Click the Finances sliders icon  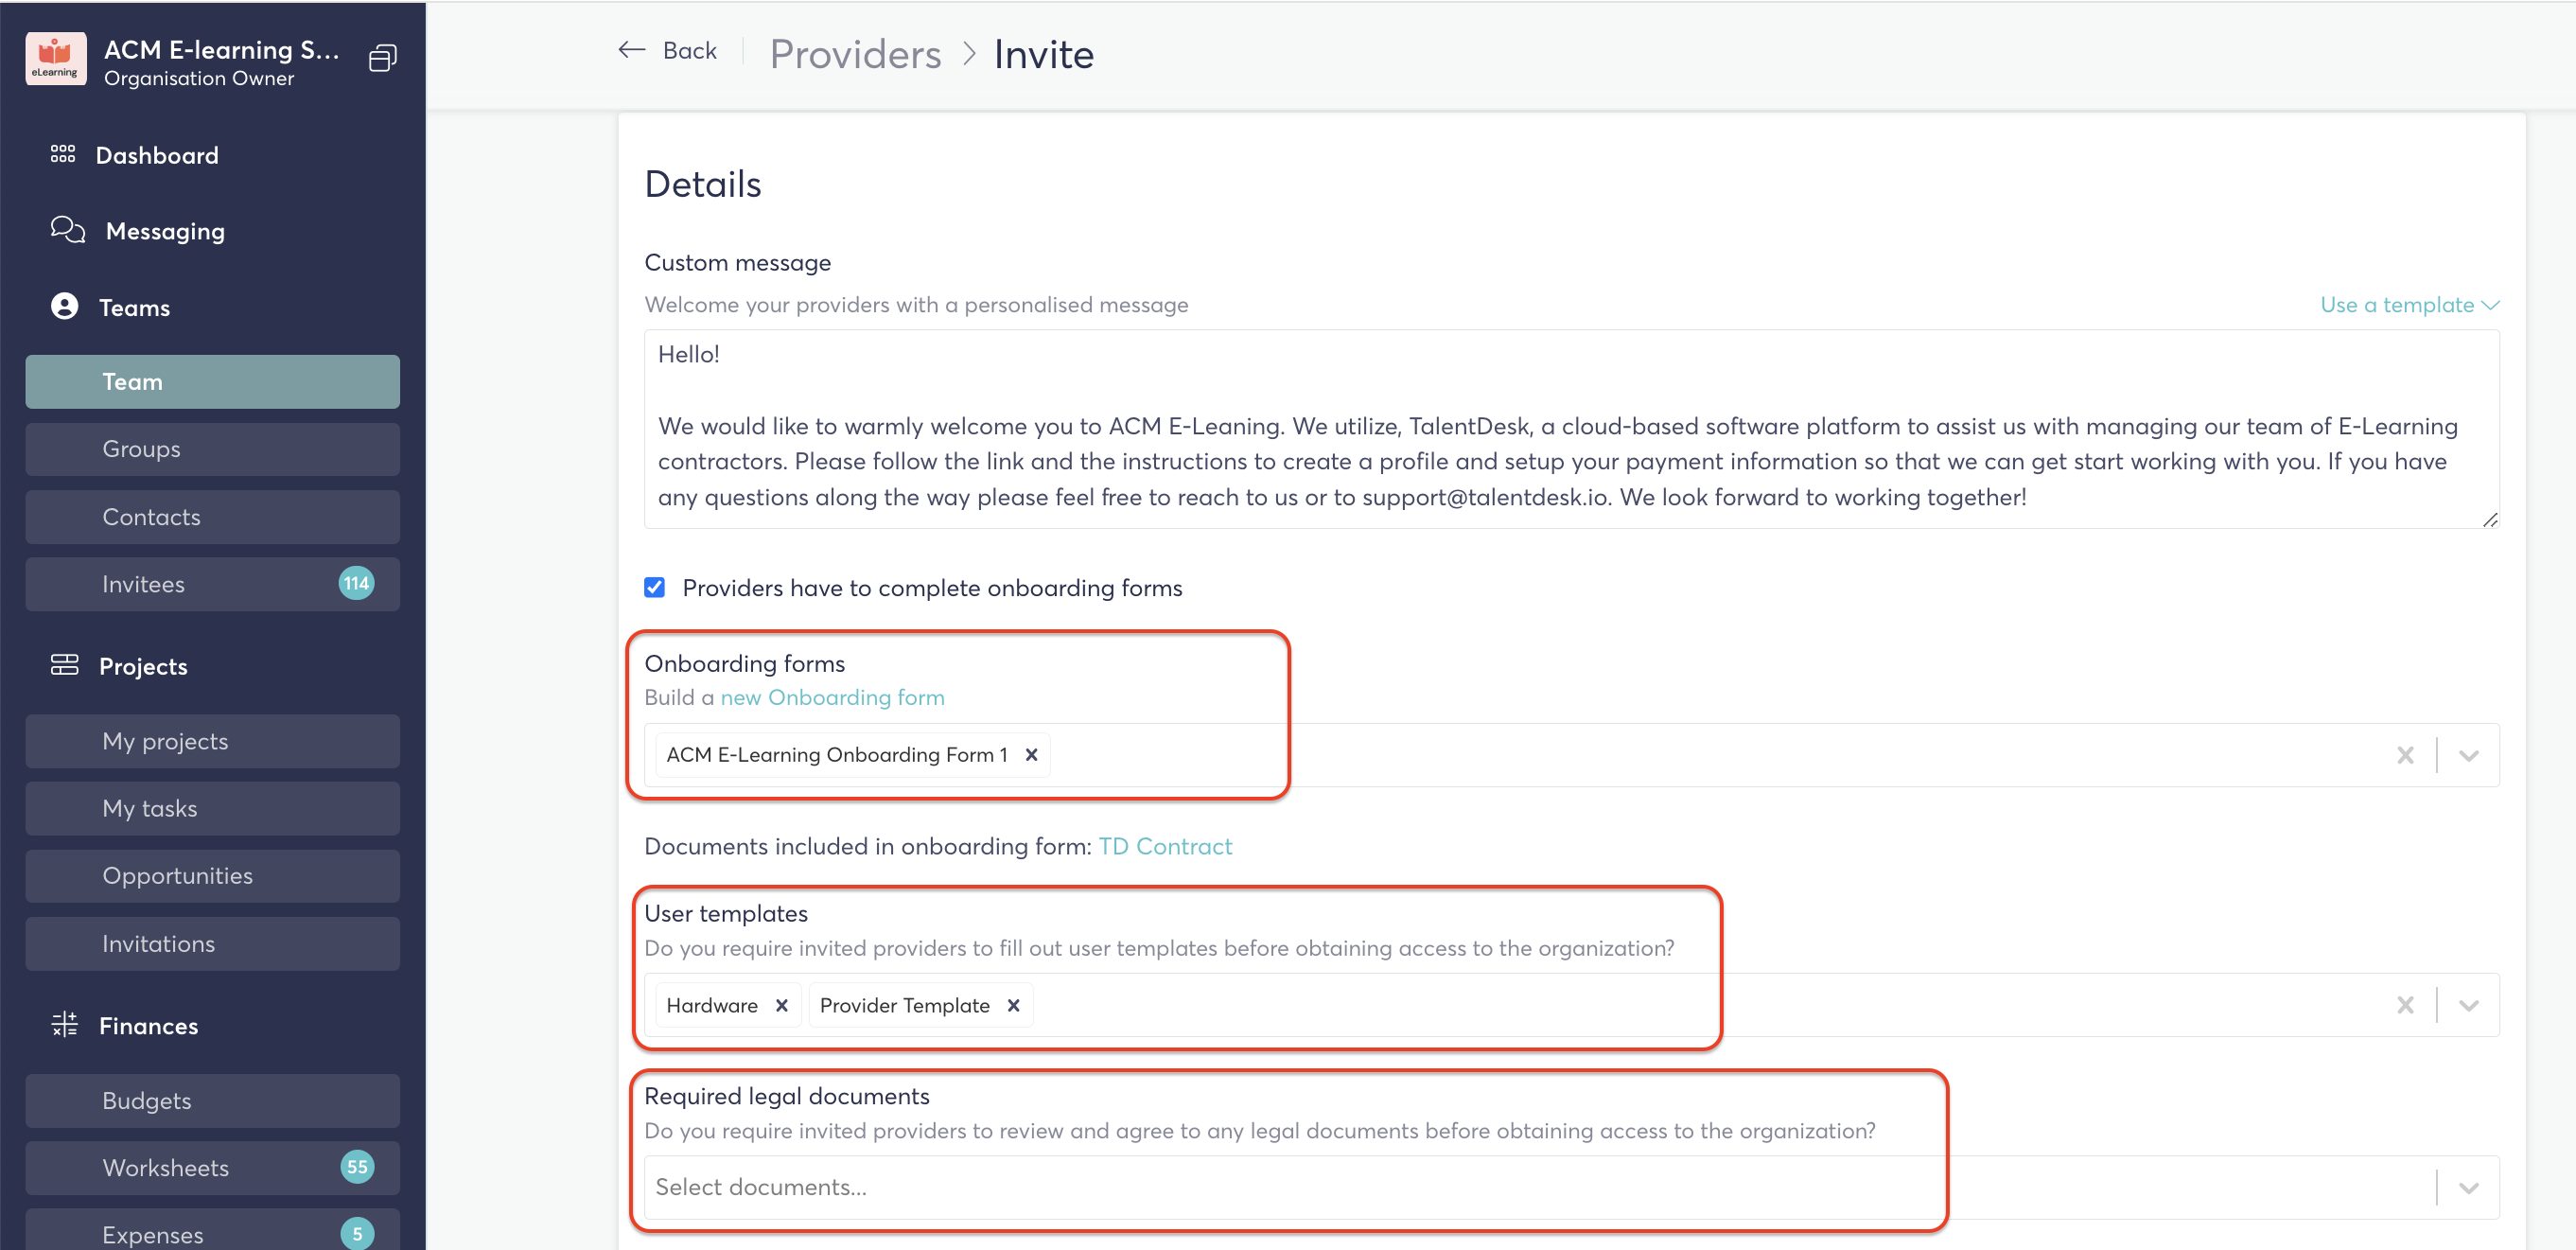click(x=65, y=1024)
